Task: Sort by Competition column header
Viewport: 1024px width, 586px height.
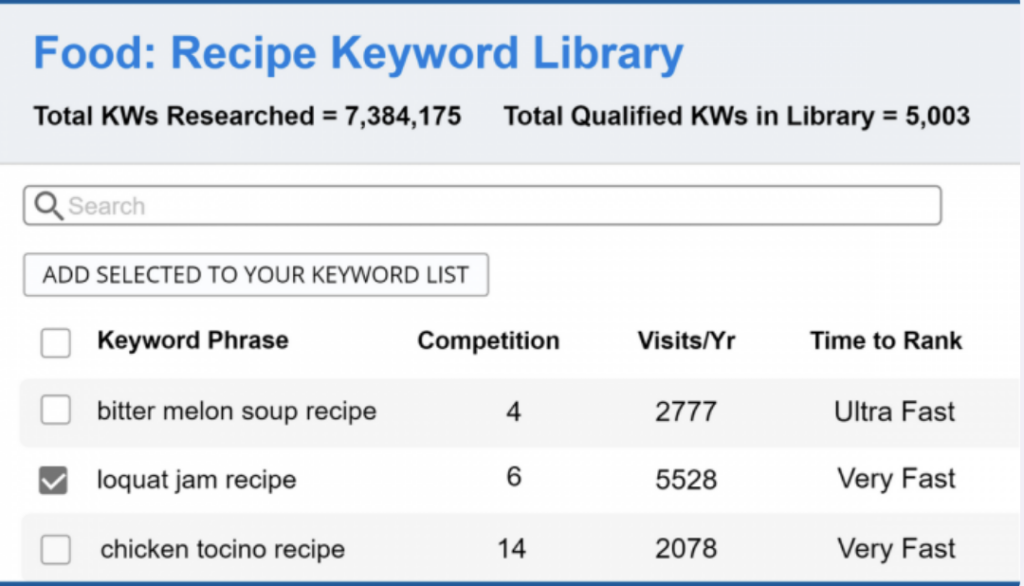Action: (488, 341)
